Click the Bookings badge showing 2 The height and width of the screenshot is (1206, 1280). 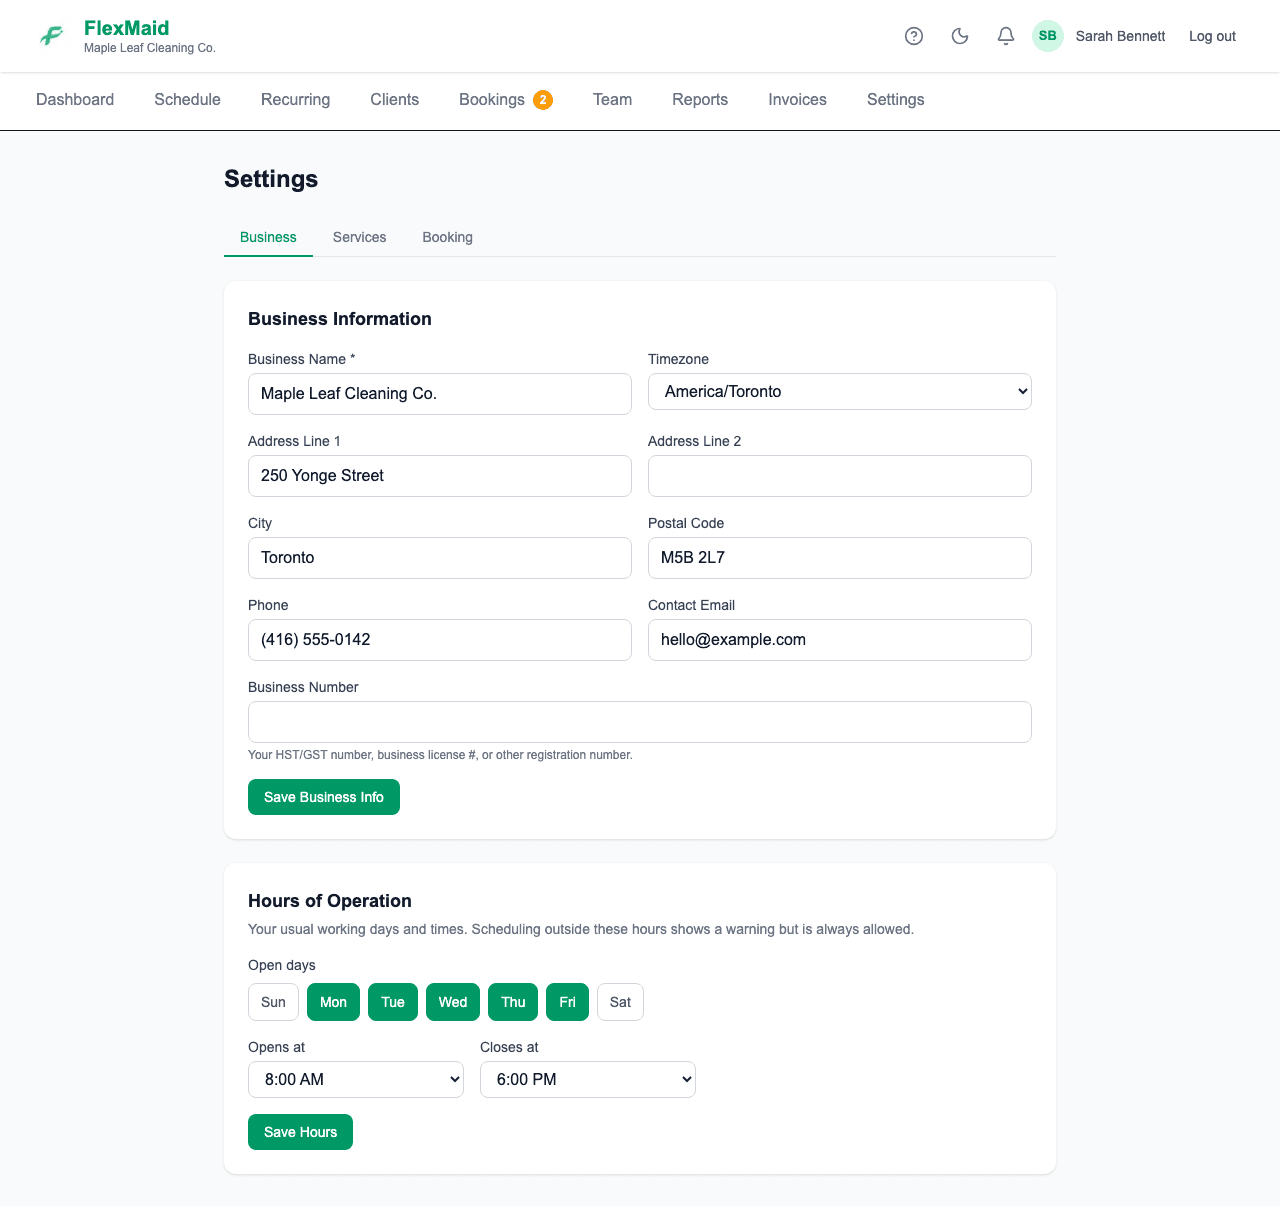[543, 100]
